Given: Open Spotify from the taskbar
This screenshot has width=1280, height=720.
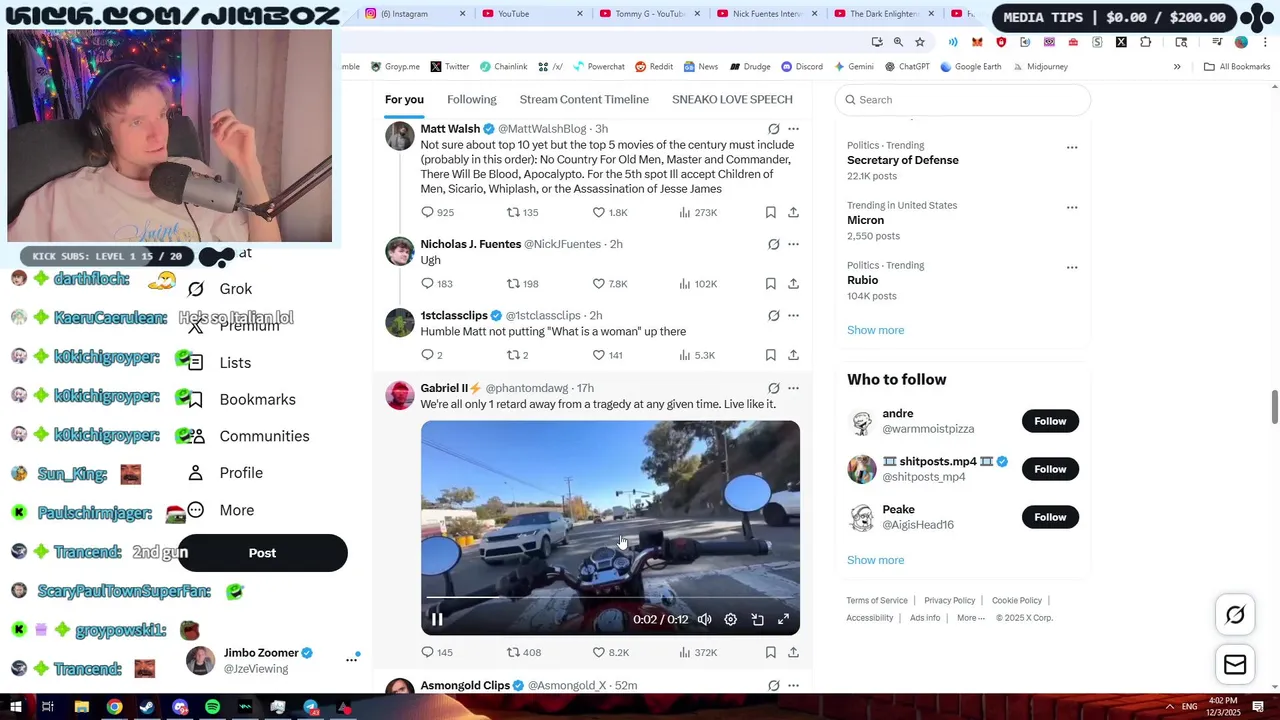Looking at the screenshot, I should click(213, 707).
